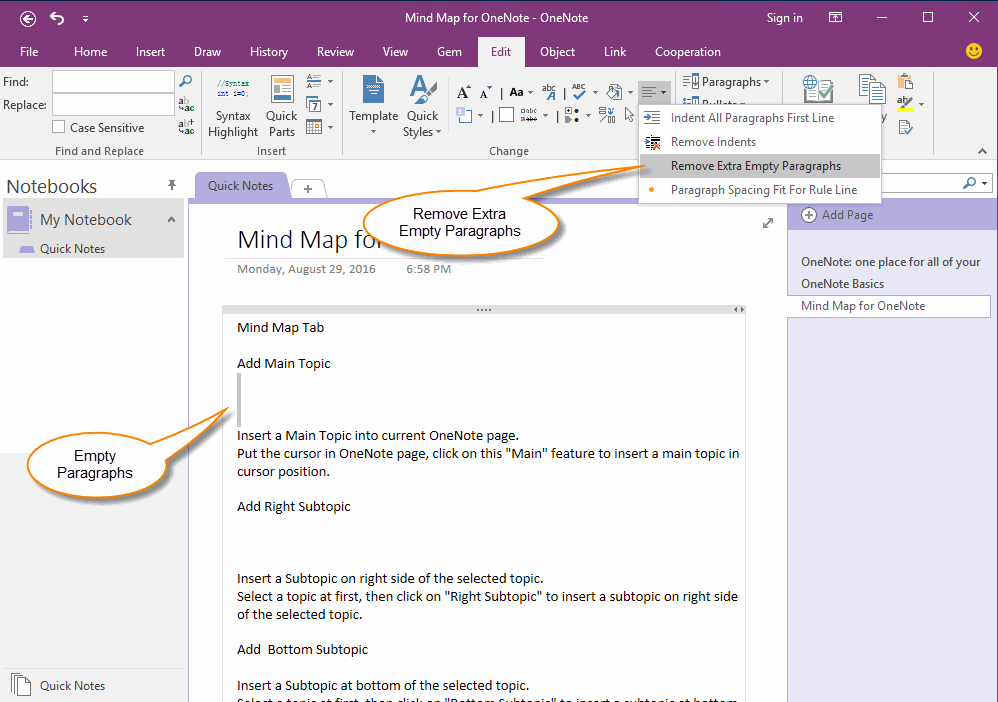Screen dimensions: 998x702
Task: Click the yellow highlighter pen icon
Action: point(904,104)
